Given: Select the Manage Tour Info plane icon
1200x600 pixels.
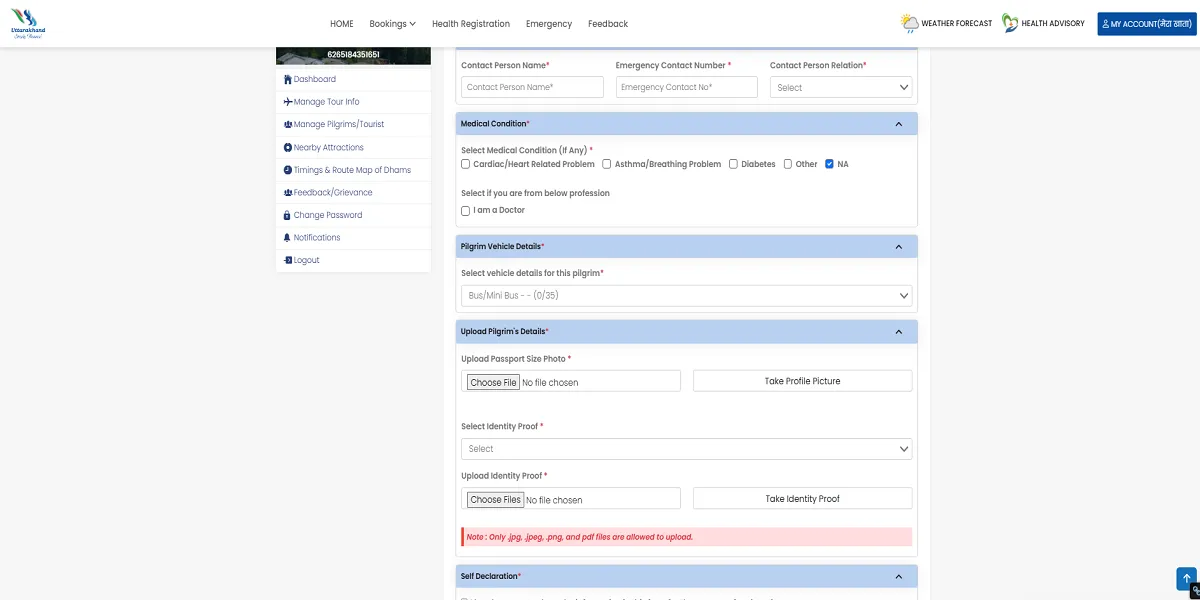Looking at the screenshot, I should coord(290,102).
